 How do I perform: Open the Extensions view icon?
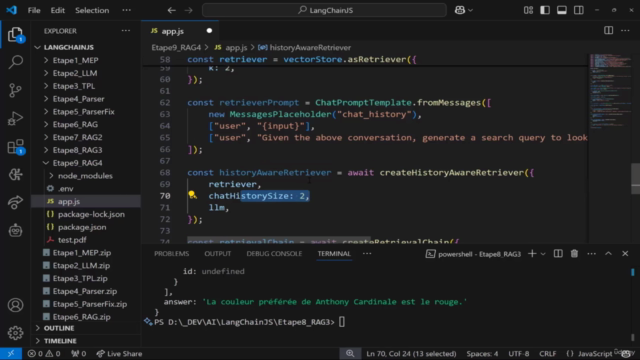(16, 147)
